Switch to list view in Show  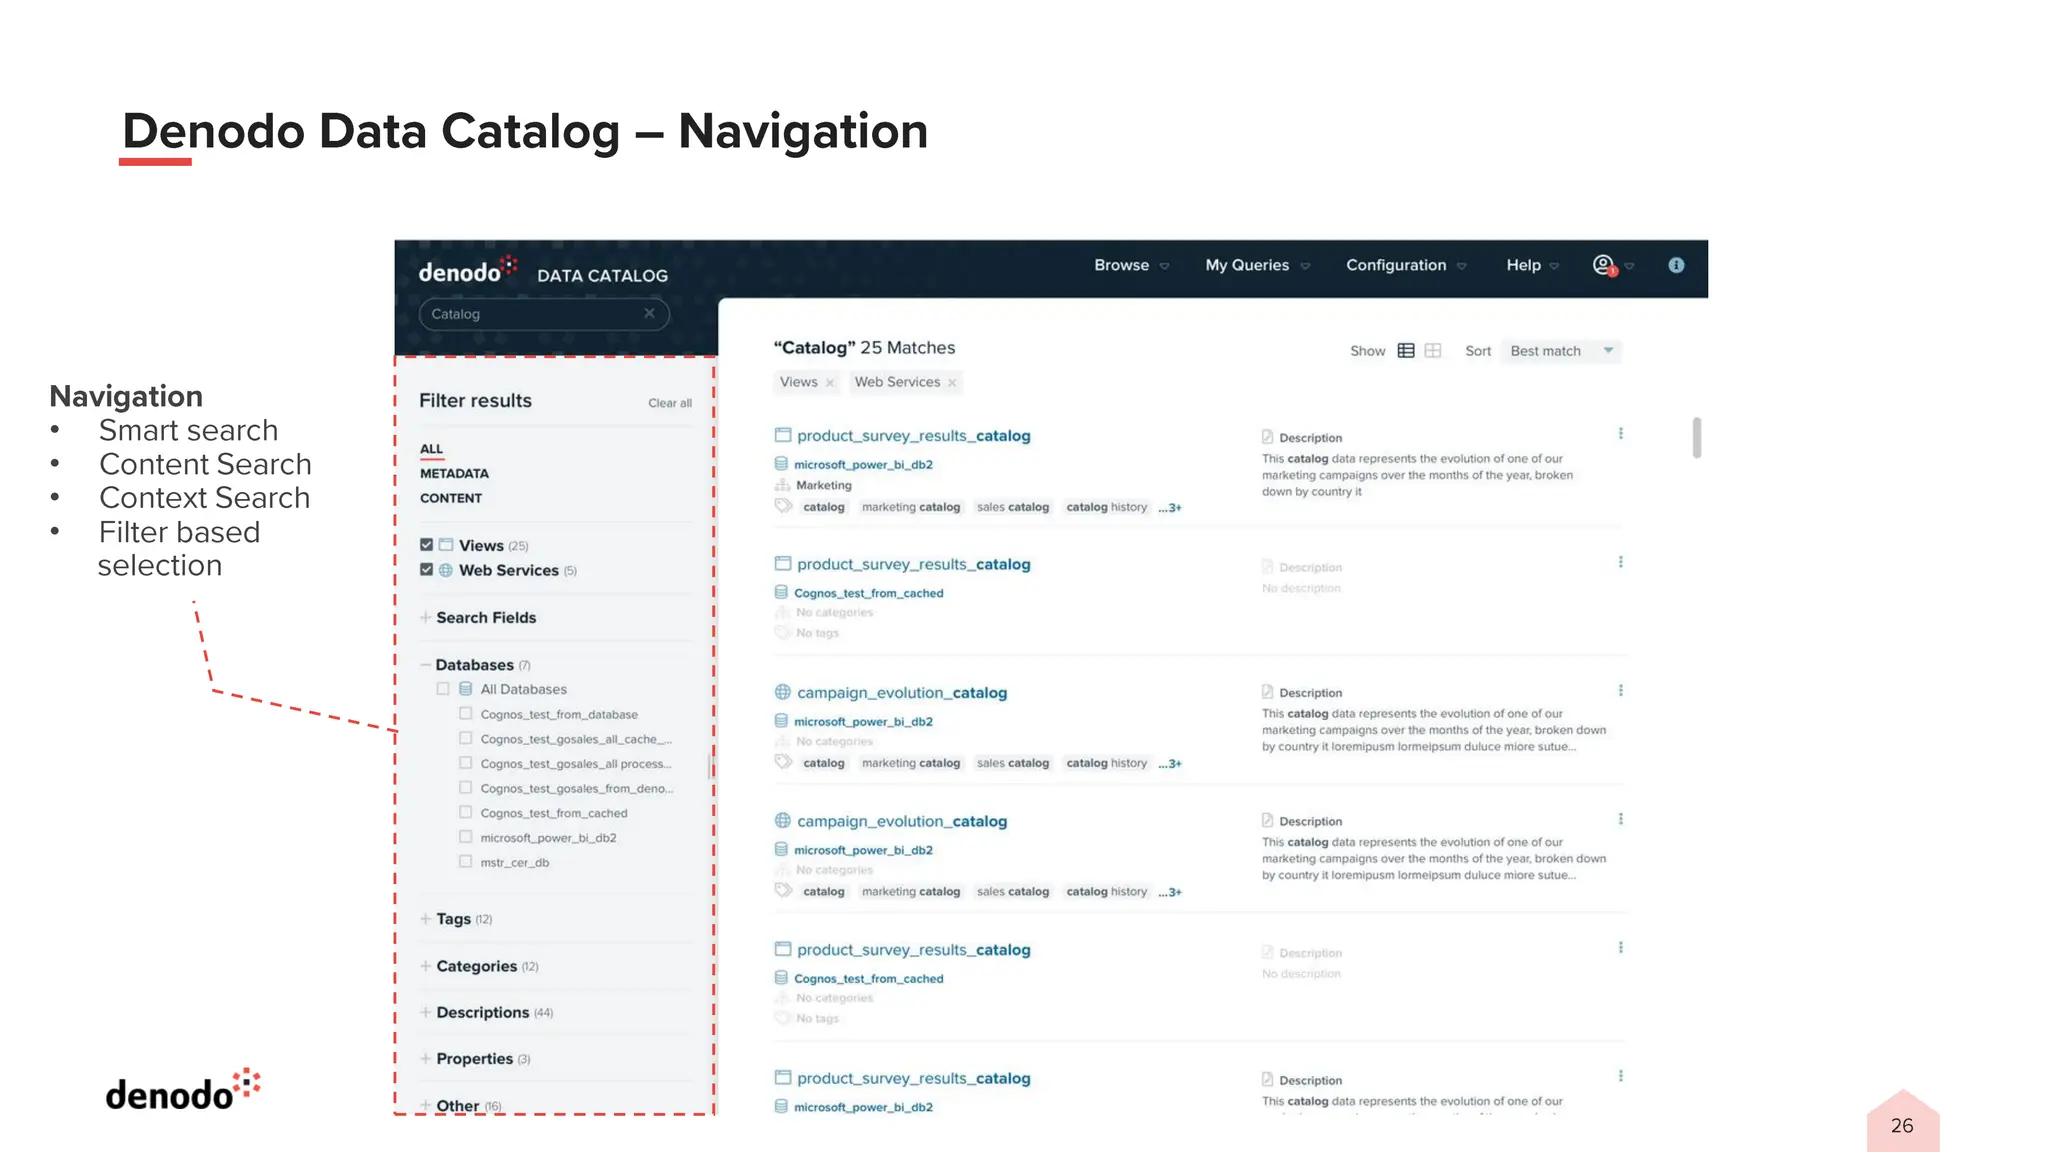pyautogui.click(x=1406, y=351)
